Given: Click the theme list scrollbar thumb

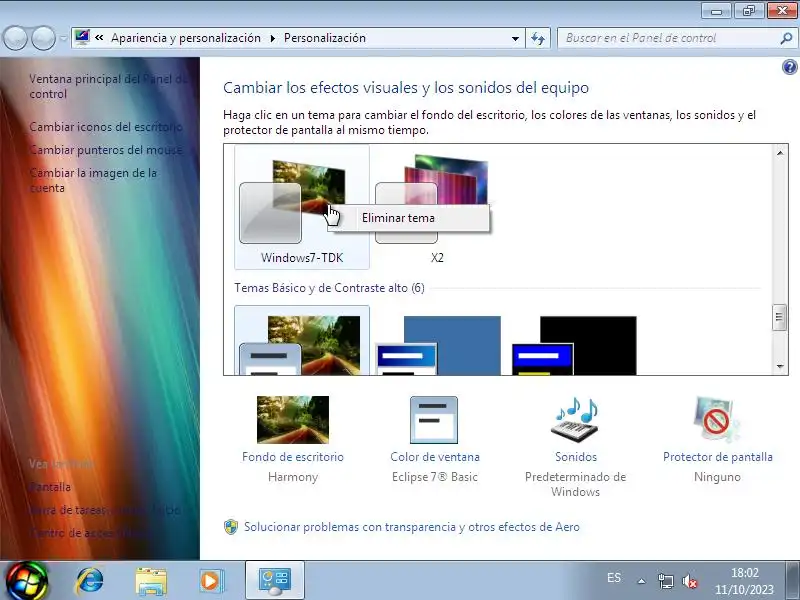Looking at the screenshot, I should click(780, 317).
